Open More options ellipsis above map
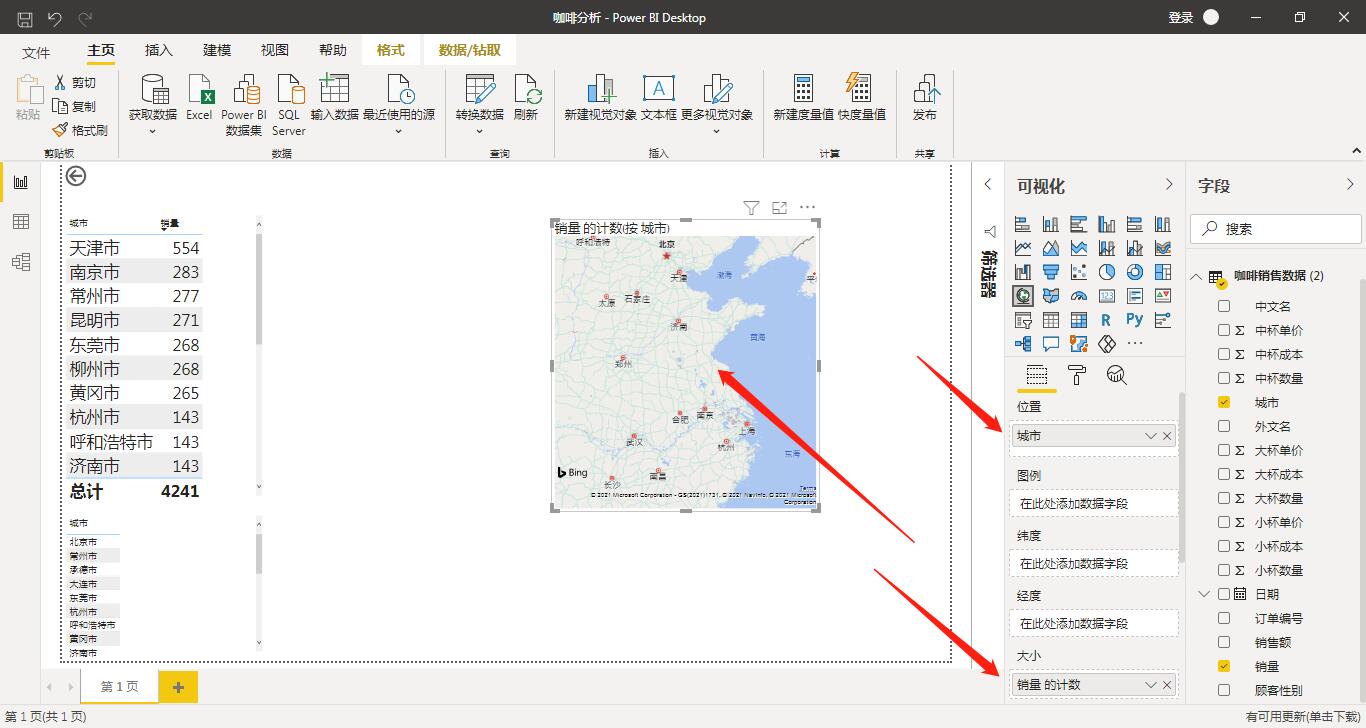 [808, 208]
